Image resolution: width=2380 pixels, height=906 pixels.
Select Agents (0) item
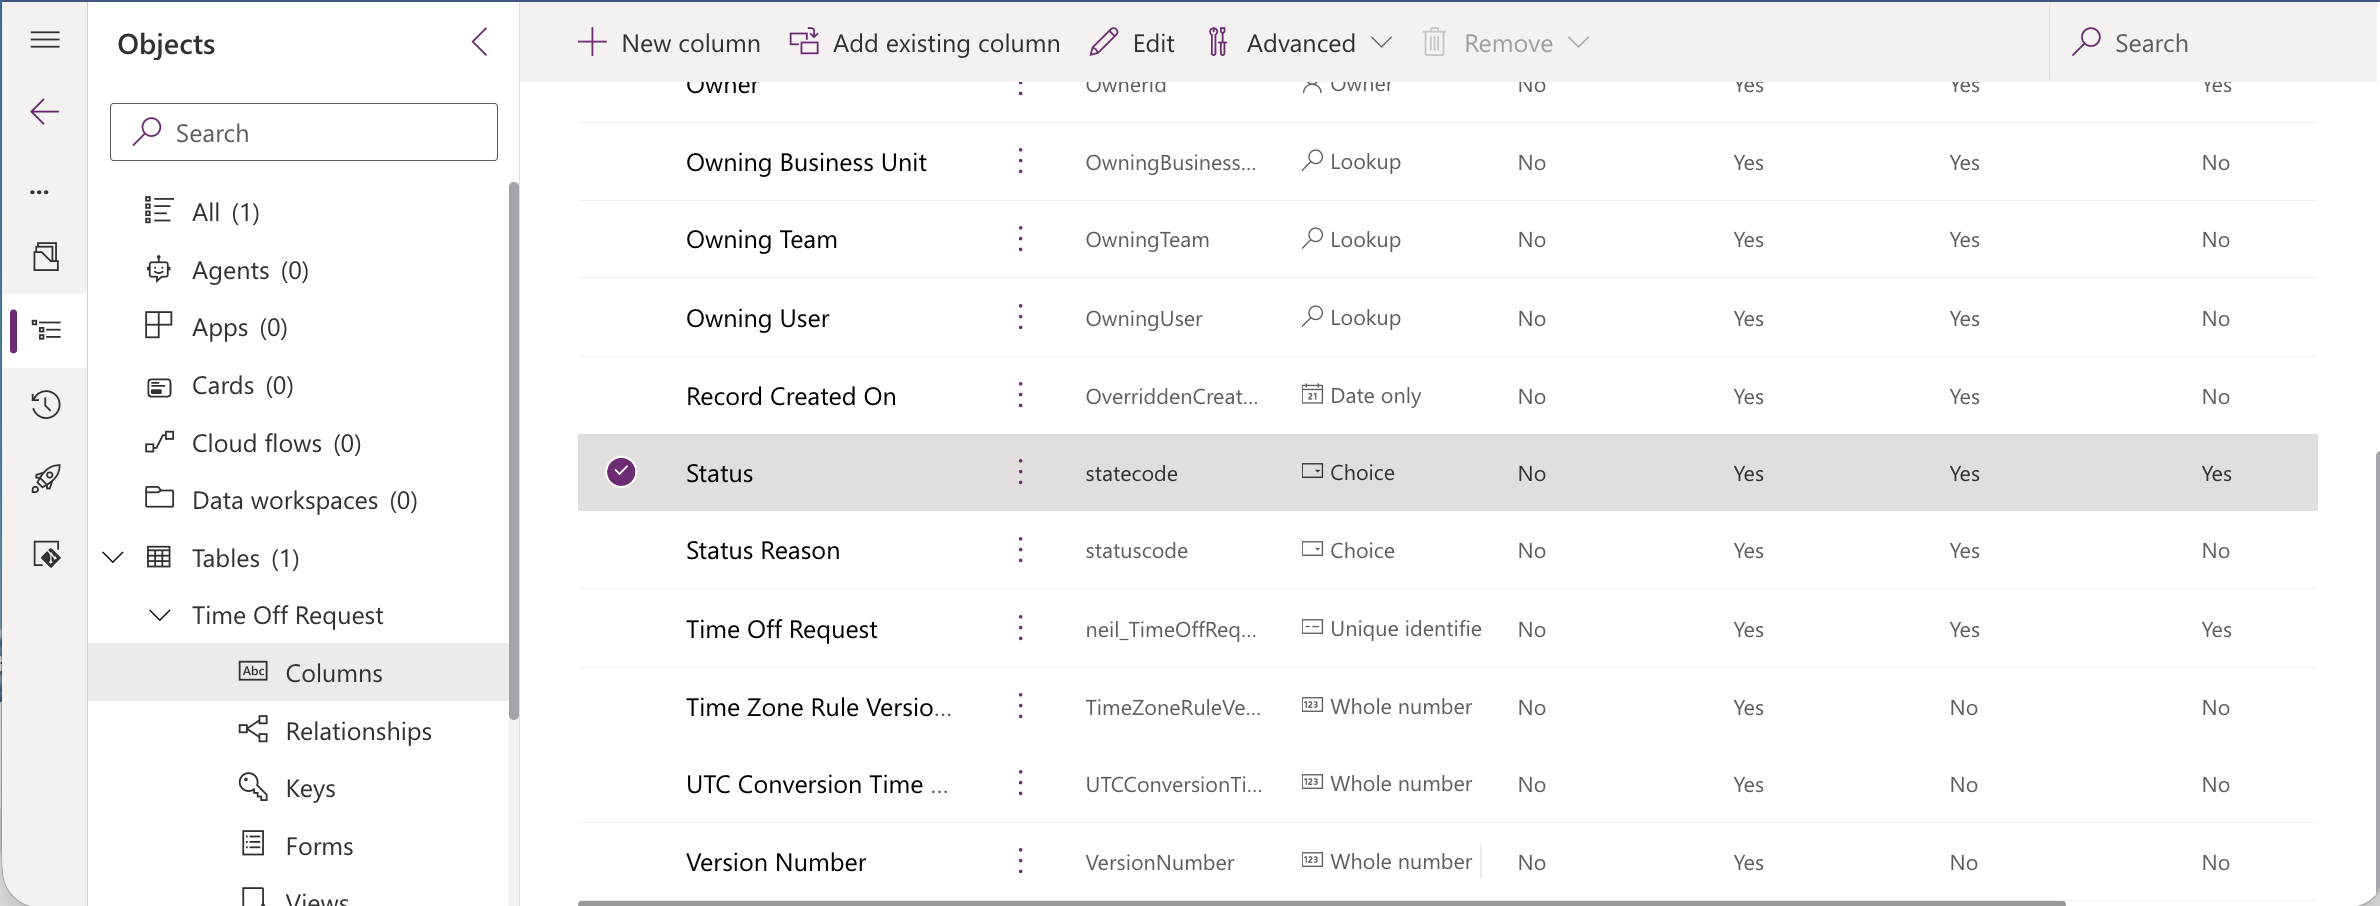coord(250,270)
